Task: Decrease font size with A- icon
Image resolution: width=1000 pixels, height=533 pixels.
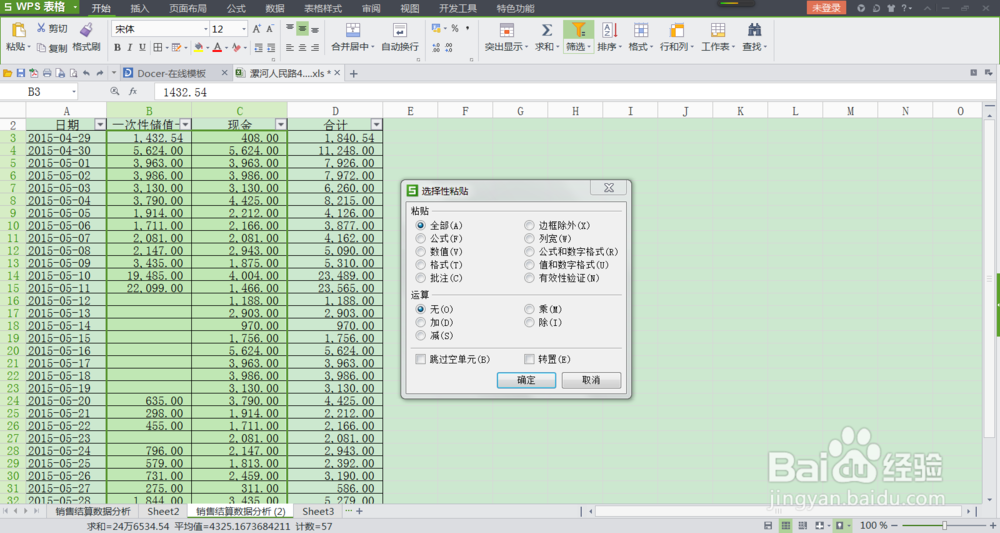Action: [270, 29]
